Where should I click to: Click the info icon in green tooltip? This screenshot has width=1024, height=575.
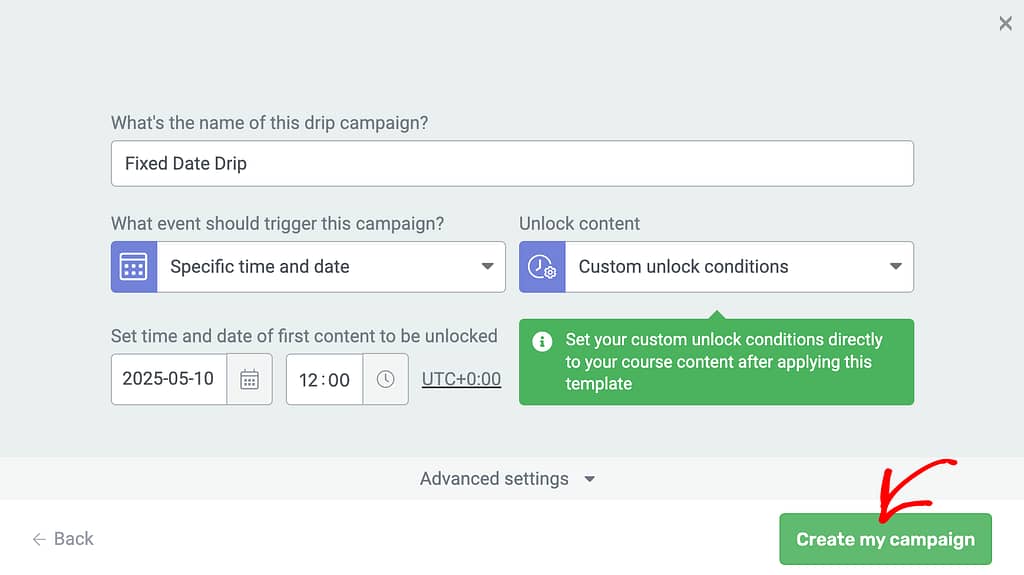coord(542,341)
